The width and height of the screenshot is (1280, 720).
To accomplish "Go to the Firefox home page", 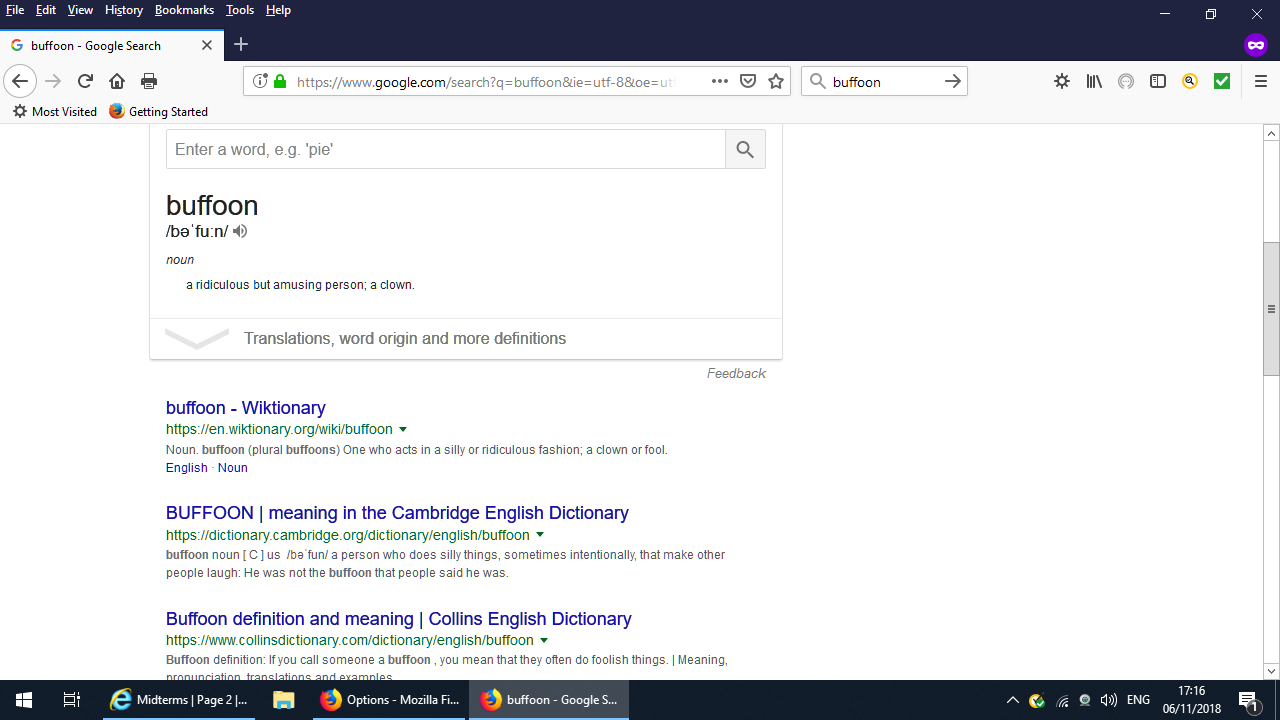I will click(x=117, y=81).
